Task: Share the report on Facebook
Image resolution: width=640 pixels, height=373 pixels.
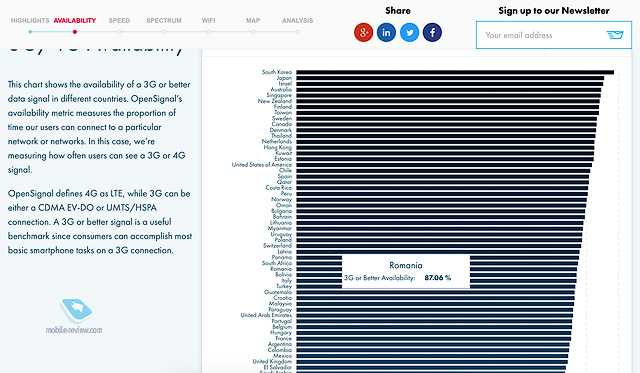Action: (432, 32)
